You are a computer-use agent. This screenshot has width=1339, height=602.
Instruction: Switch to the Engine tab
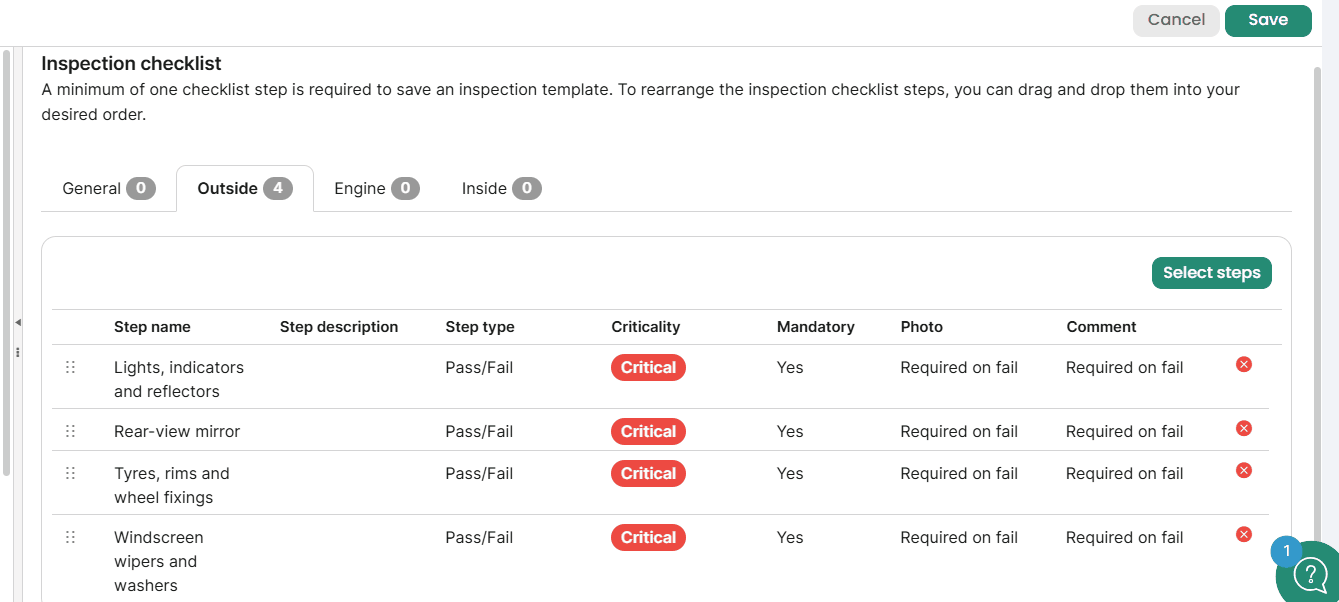[x=375, y=188]
